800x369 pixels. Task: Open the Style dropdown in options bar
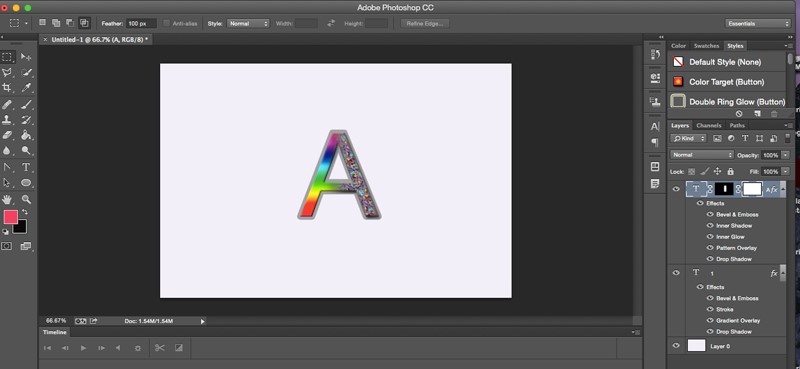coord(248,23)
